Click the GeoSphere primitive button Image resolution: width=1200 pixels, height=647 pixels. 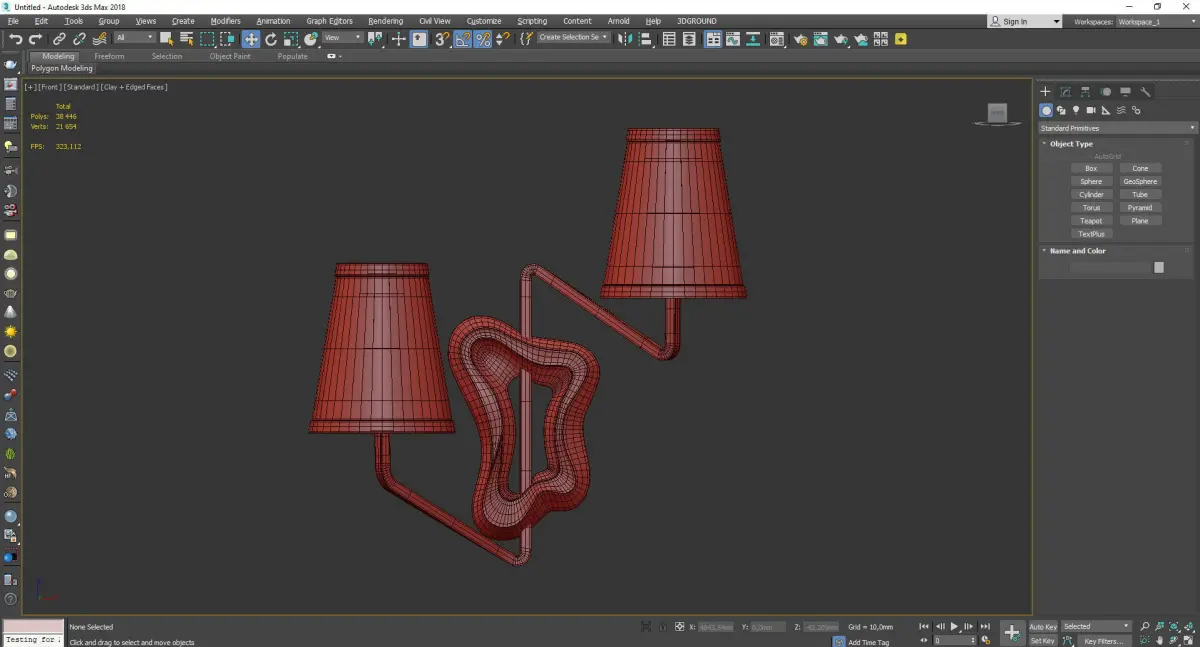pos(1140,181)
